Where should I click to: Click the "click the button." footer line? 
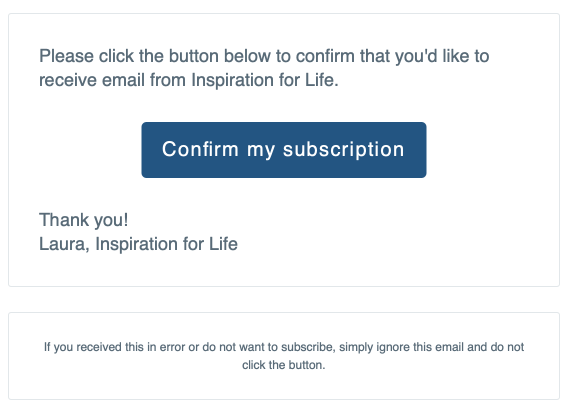click(x=284, y=365)
